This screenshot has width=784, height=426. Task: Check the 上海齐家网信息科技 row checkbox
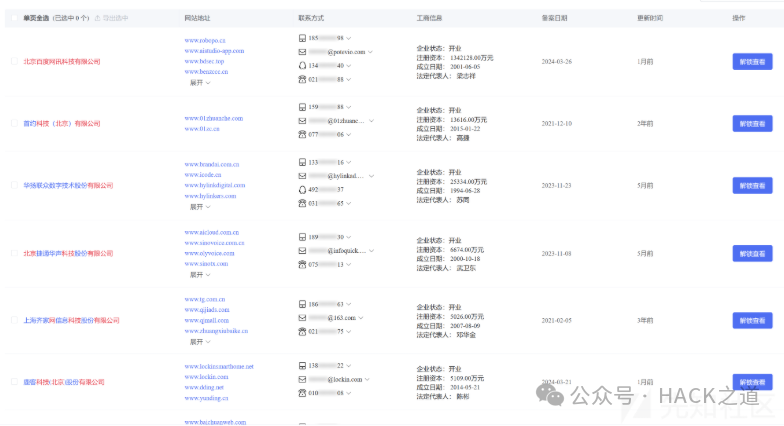point(14,320)
